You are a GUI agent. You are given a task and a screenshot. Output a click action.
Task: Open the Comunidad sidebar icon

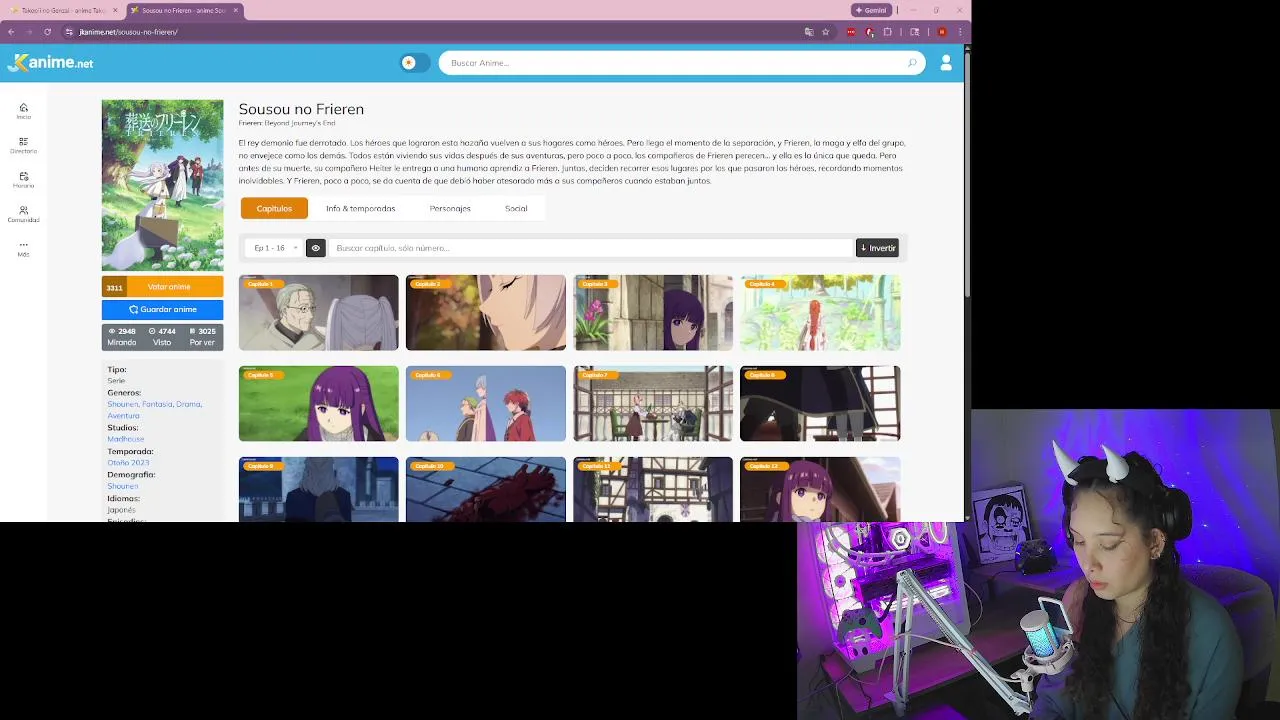[23, 214]
